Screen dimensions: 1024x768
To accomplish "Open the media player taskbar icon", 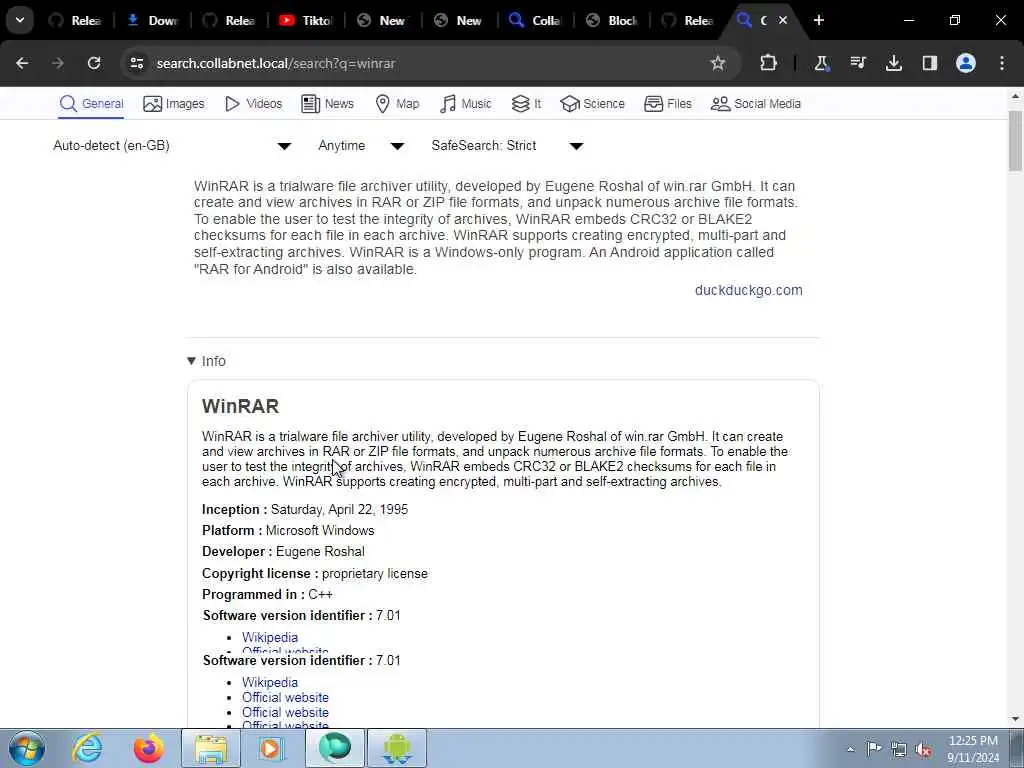I will (x=271, y=748).
